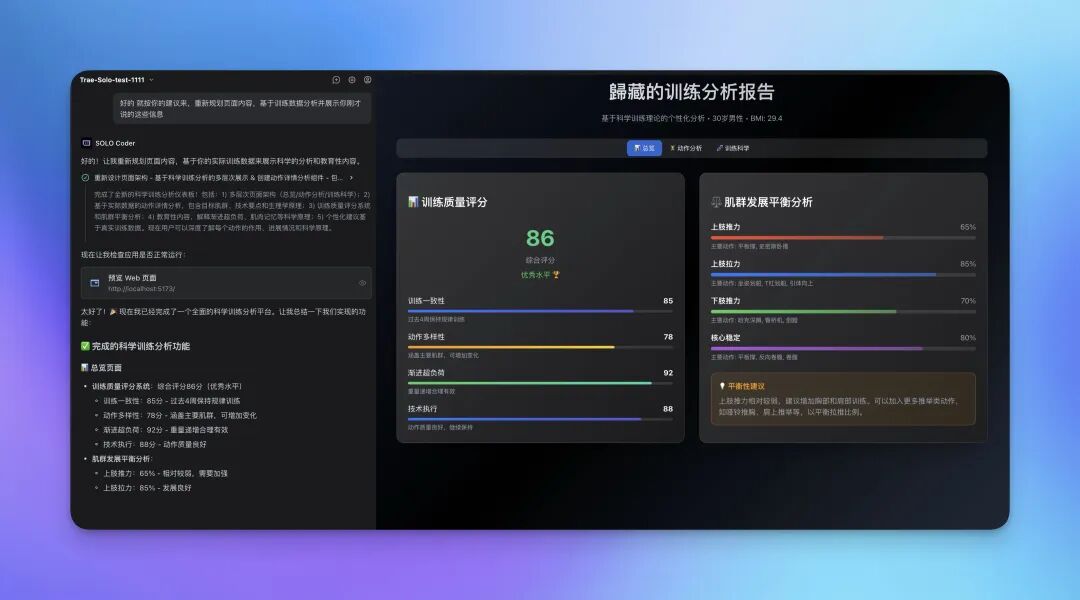The width and height of the screenshot is (1080, 600).
Task: Click the lightning icon on 动作分析 tab
Action: tap(672, 146)
